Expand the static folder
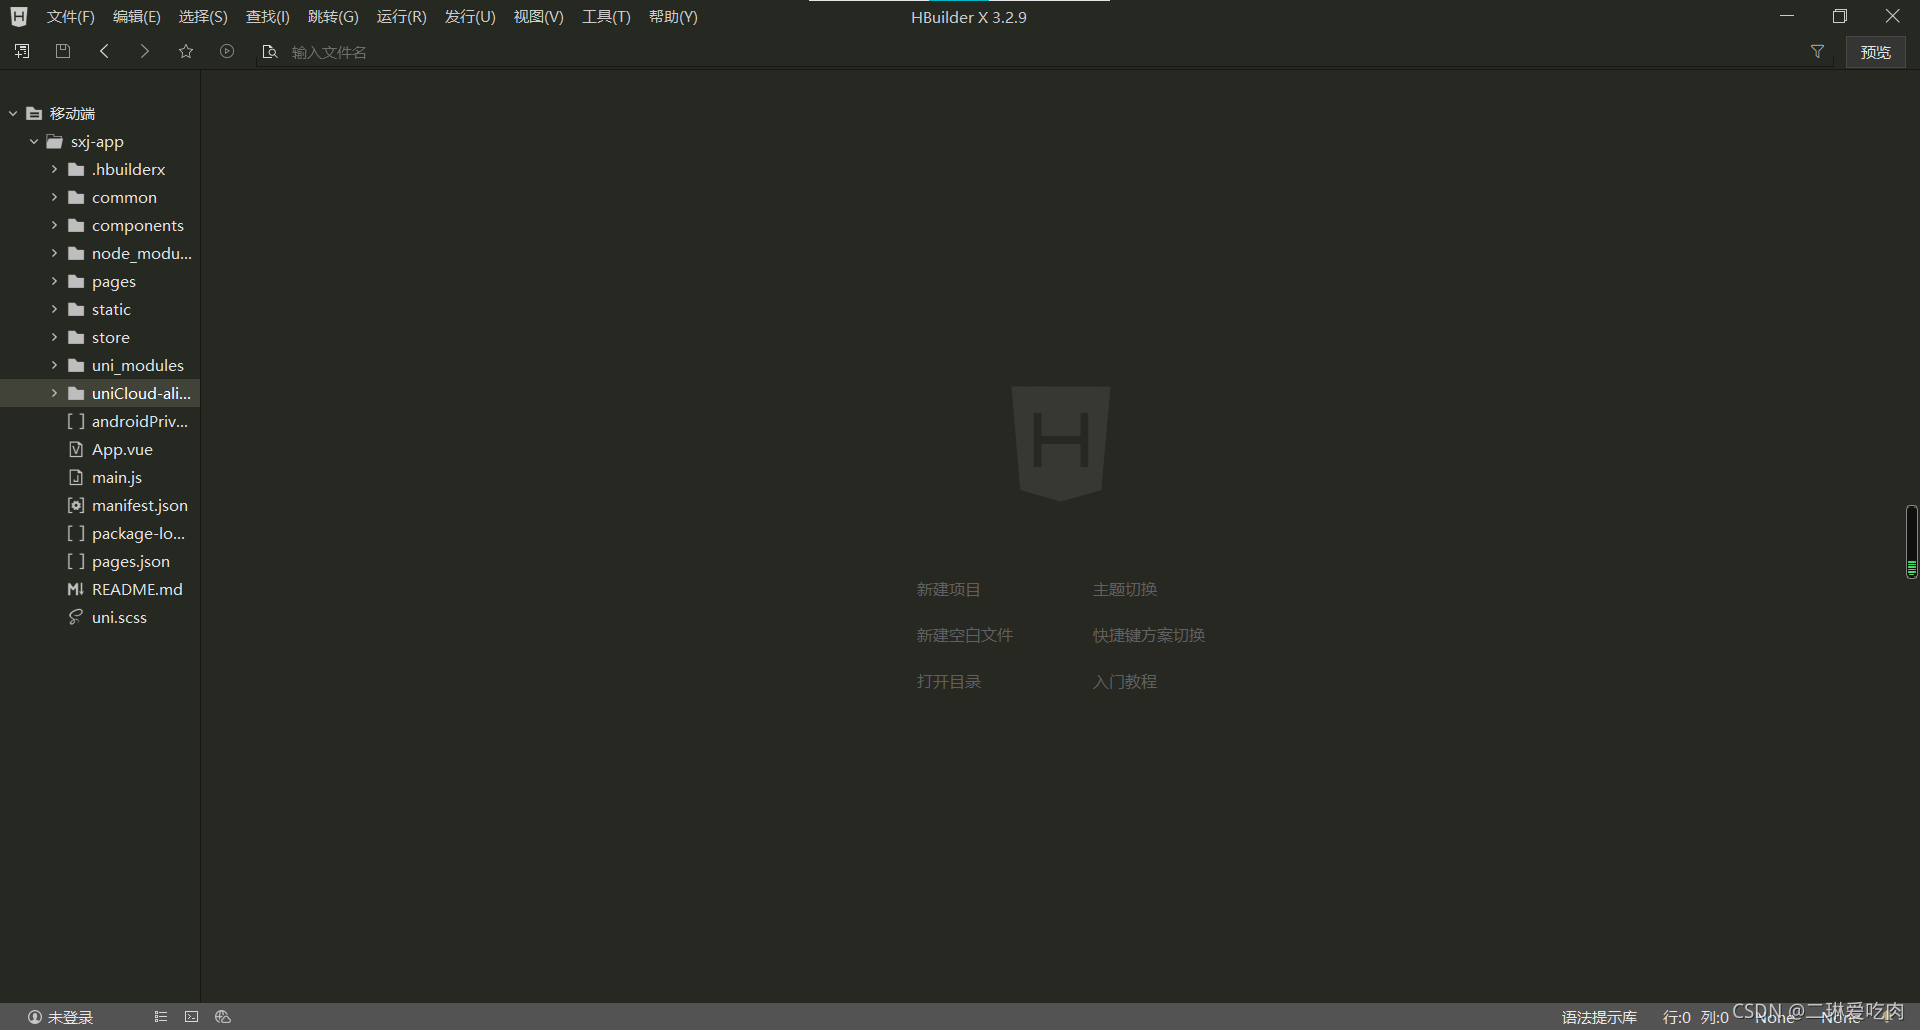This screenshot has height=1030, width=1920. coord(55,309)
